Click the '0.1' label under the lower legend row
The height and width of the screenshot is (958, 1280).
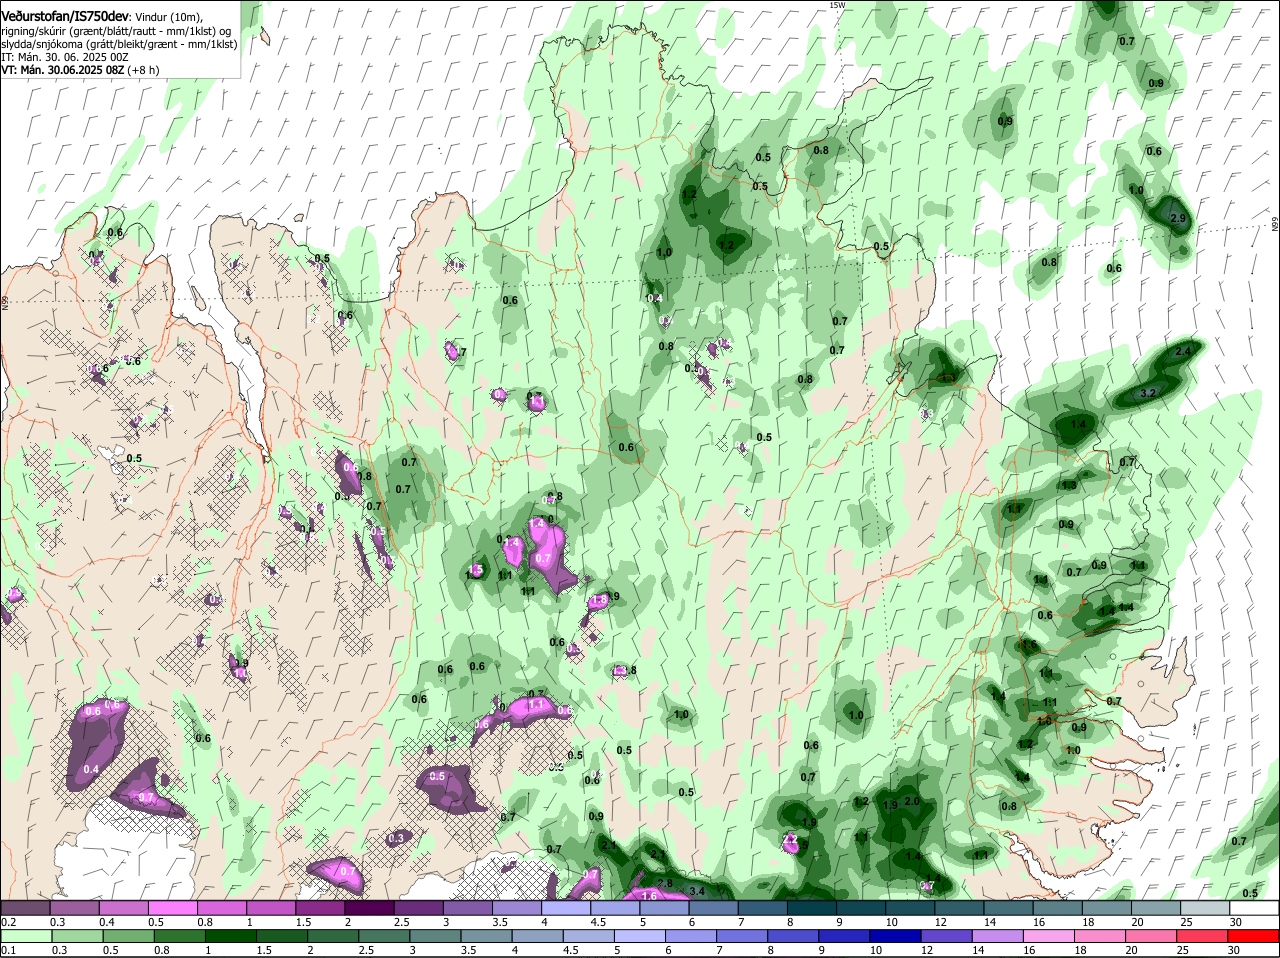pyautogui.click(x=8, y=951)
